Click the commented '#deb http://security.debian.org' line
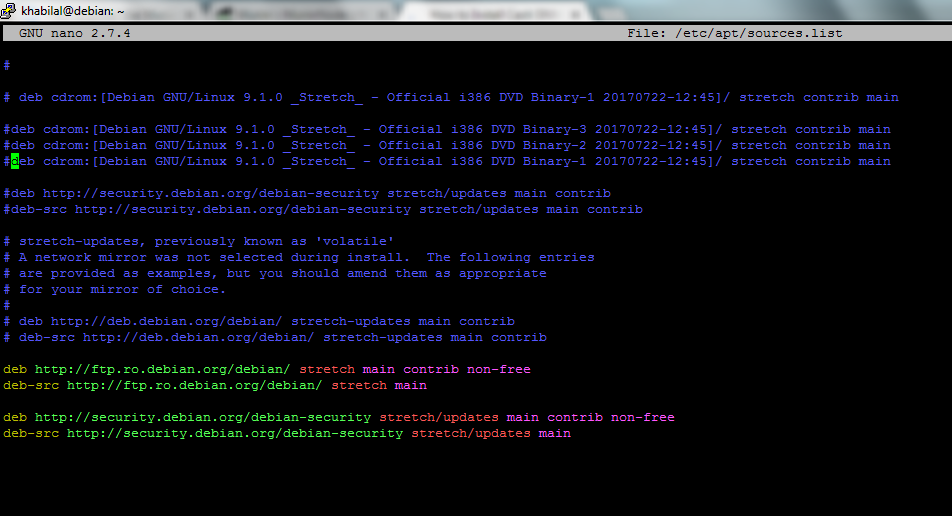Image resolution: width=952 pixels, height=516 pixels. coord(307,194)
